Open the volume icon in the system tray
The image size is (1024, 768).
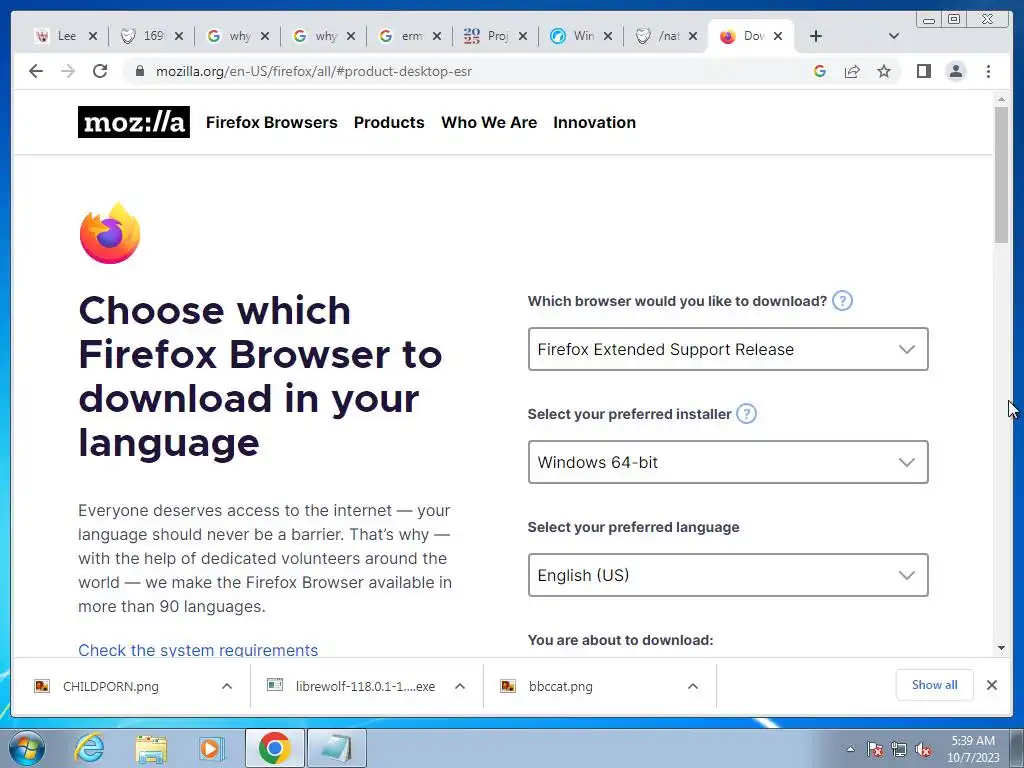click(x=923, y=749)
